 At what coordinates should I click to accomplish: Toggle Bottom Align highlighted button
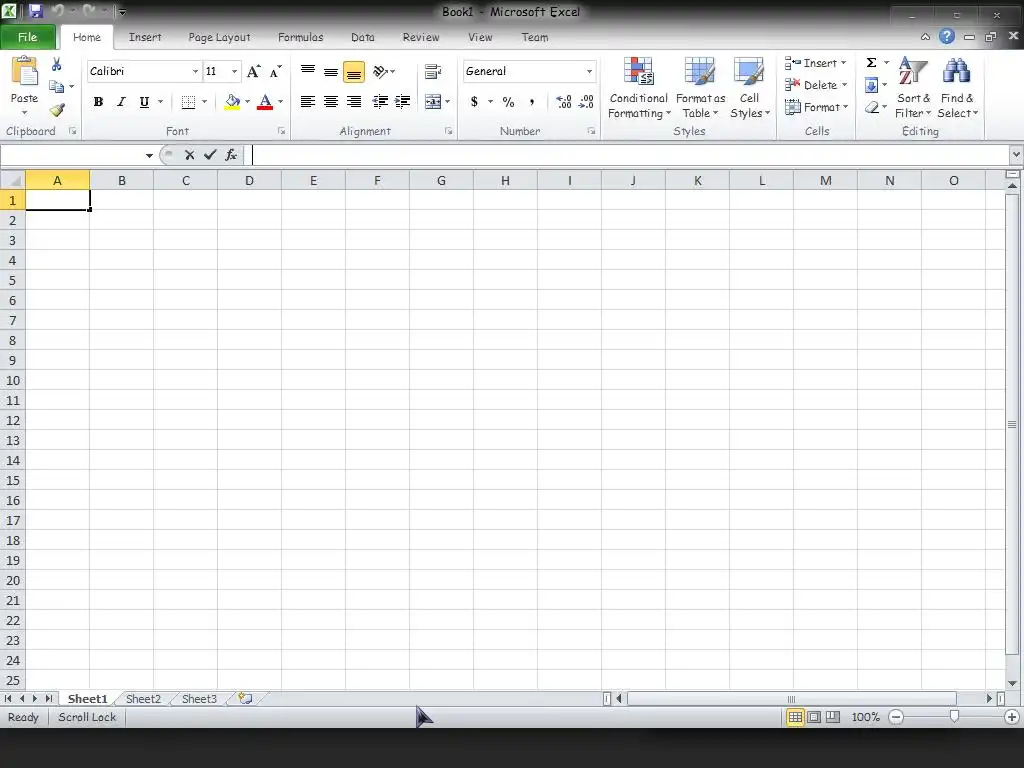pyautogui.click(x=353, y=72)
